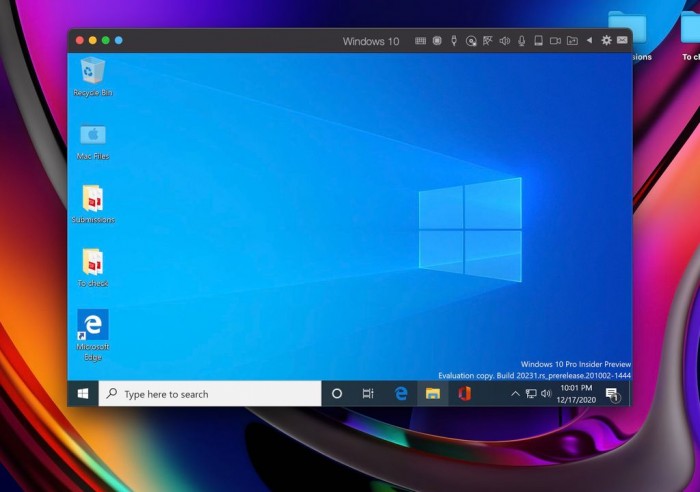Launch Microsoft Edge from the taskbar
This screenshot has height=492, width=700.
[x=401, y=394]
